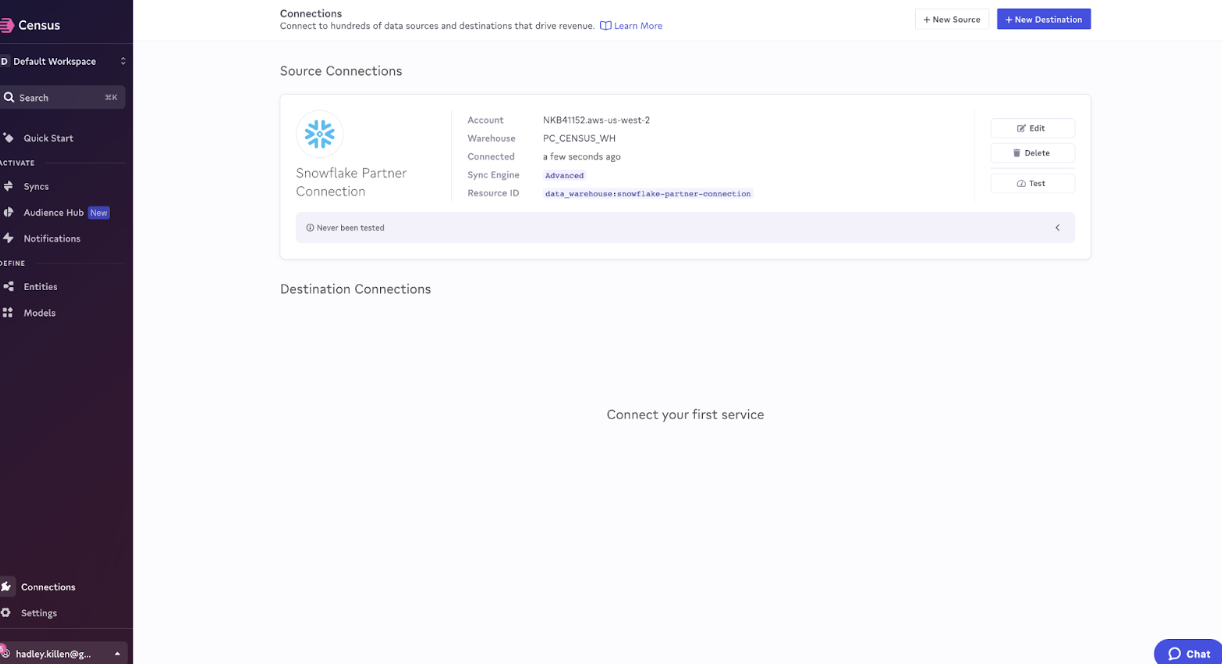Select the Syncs icon in the sidebar
The image size is (1226, 668).
(x=10, y=186)
